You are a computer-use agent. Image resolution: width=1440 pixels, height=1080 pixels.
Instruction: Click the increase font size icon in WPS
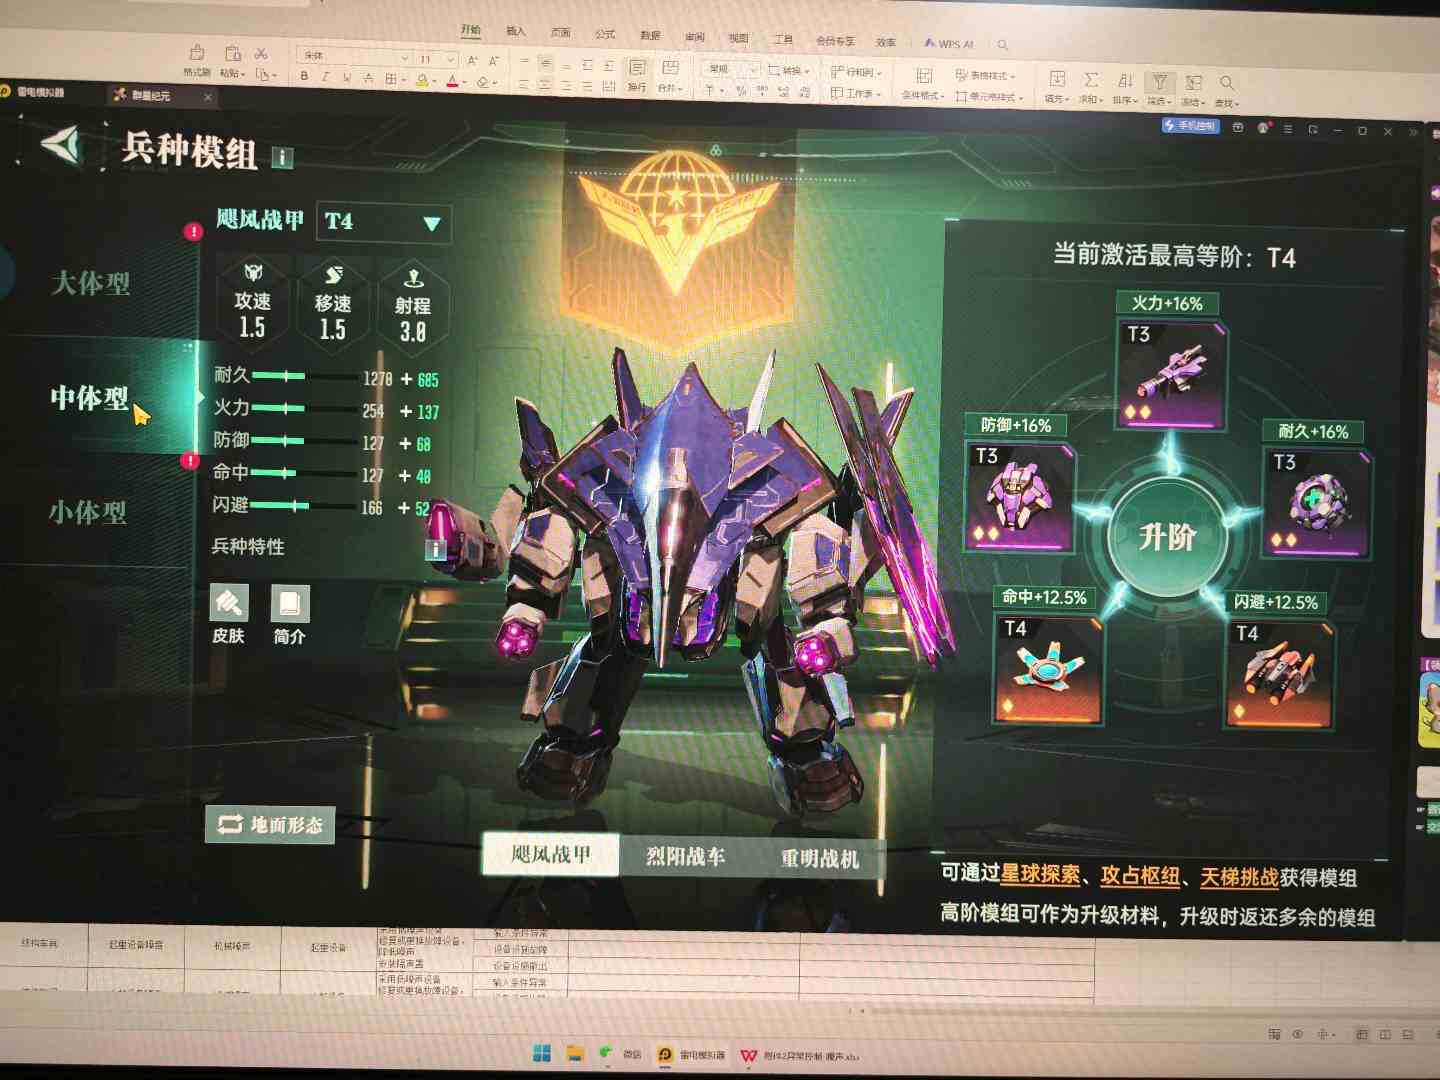tap(472, 60)
